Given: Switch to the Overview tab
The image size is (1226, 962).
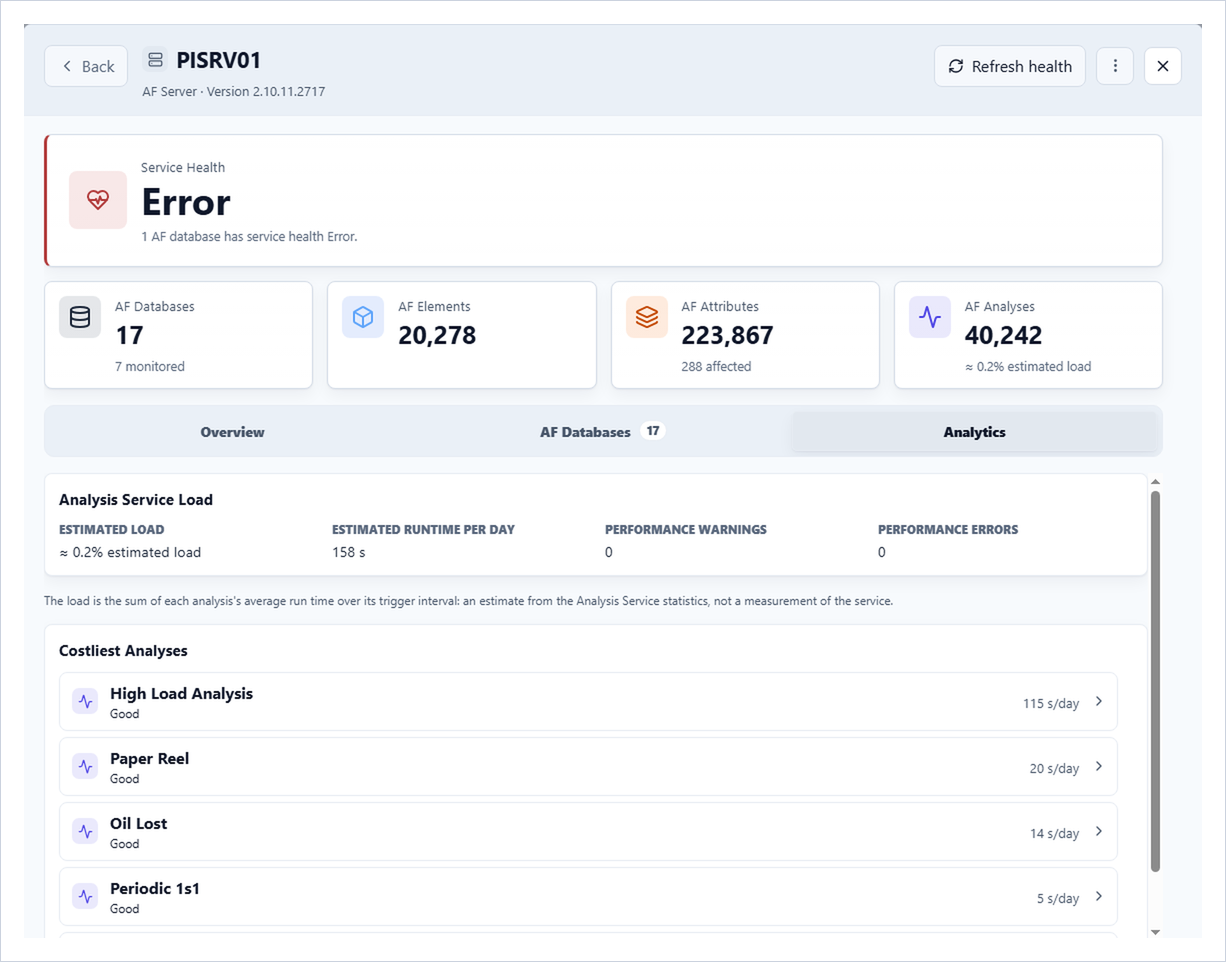Looking at the screenshot, I should pos(232,432).
